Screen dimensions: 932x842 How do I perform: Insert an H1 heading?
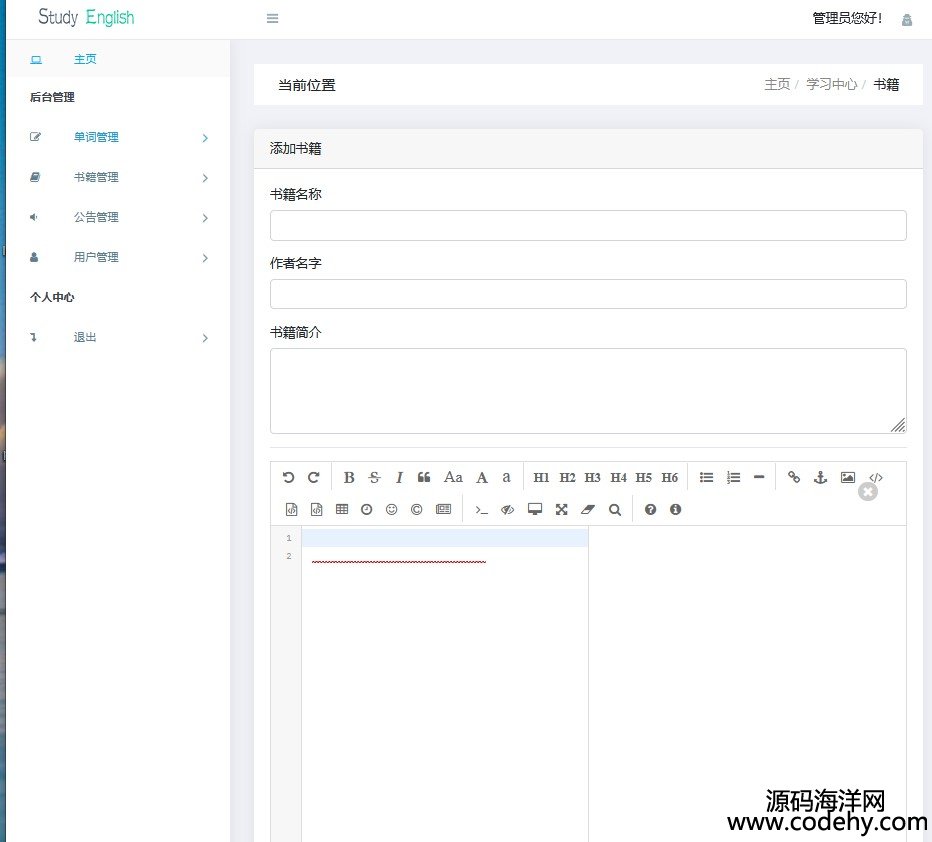pyautogui.click(x=541, y=477)
